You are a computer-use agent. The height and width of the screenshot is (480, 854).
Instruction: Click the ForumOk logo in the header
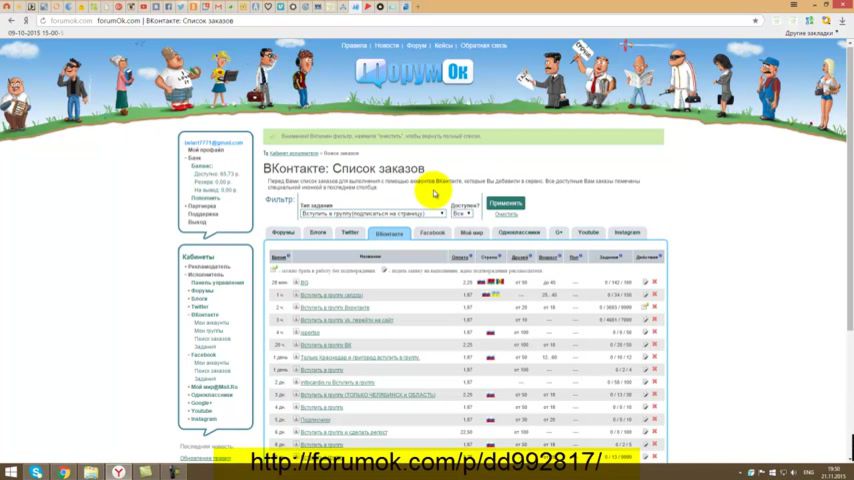[x=414, y=72]
